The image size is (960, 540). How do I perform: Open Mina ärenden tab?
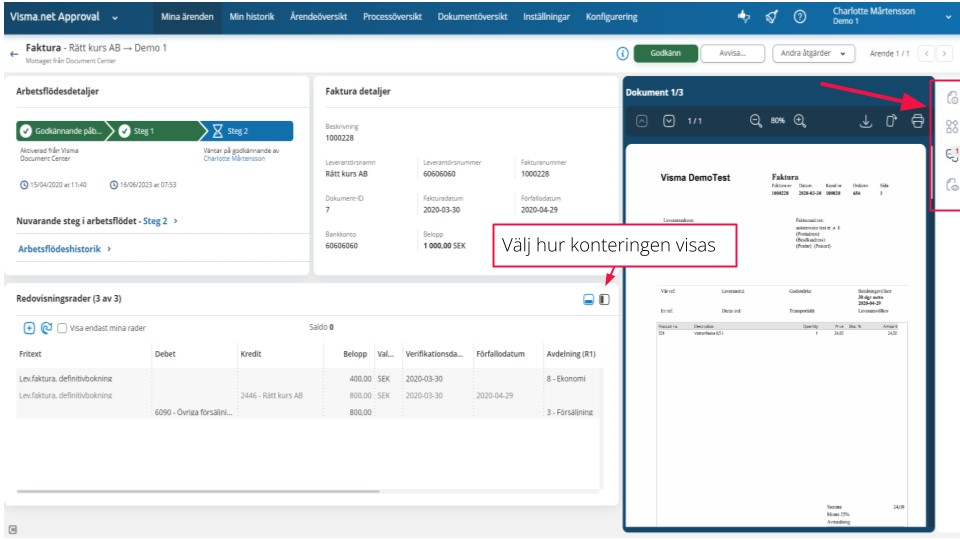tap(187, 17)
